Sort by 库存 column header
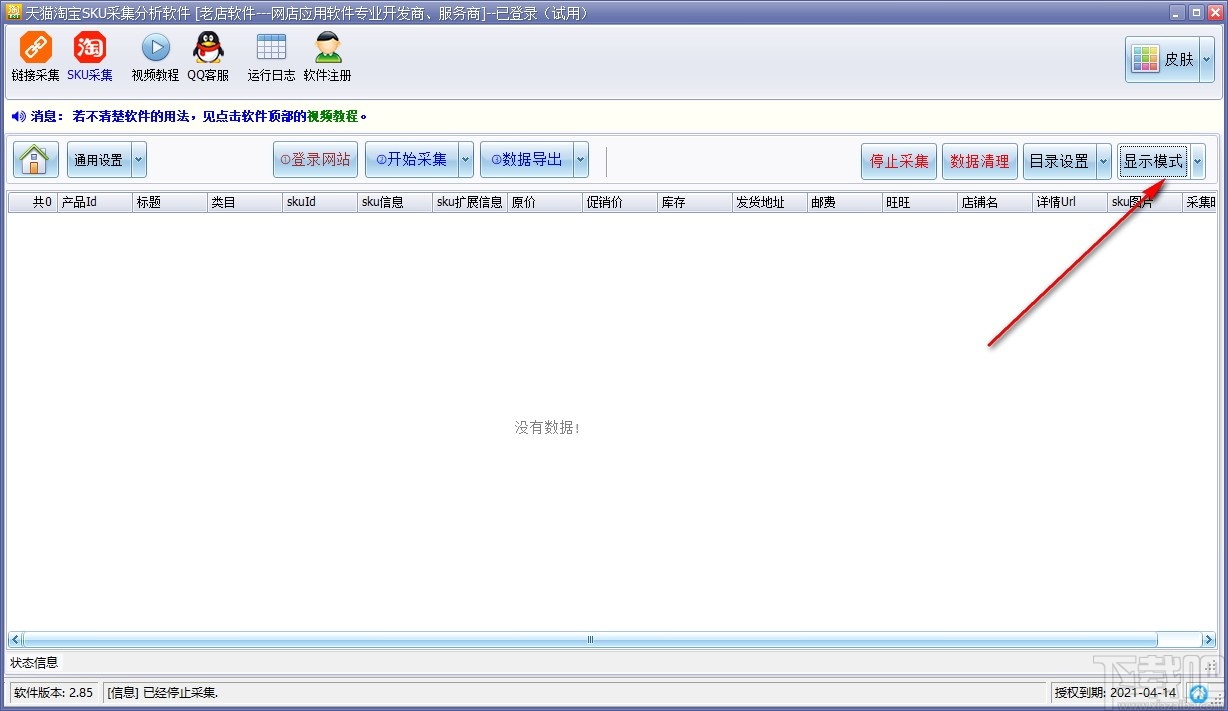1228x711 pixels. [x=695, y=202]
